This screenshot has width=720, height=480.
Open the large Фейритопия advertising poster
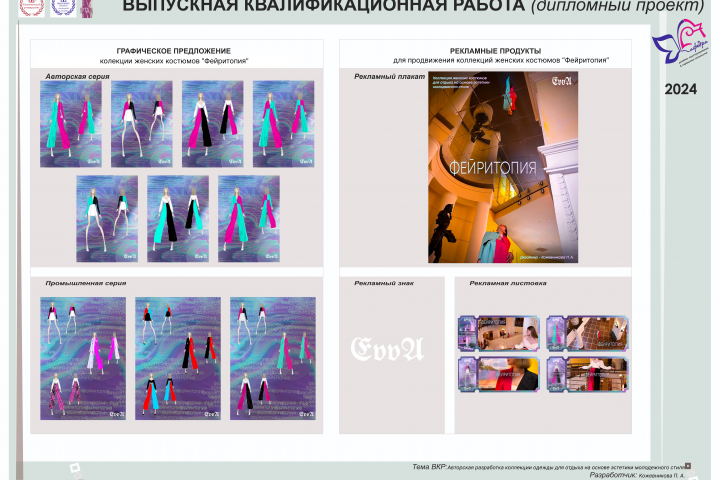[503, 167]
